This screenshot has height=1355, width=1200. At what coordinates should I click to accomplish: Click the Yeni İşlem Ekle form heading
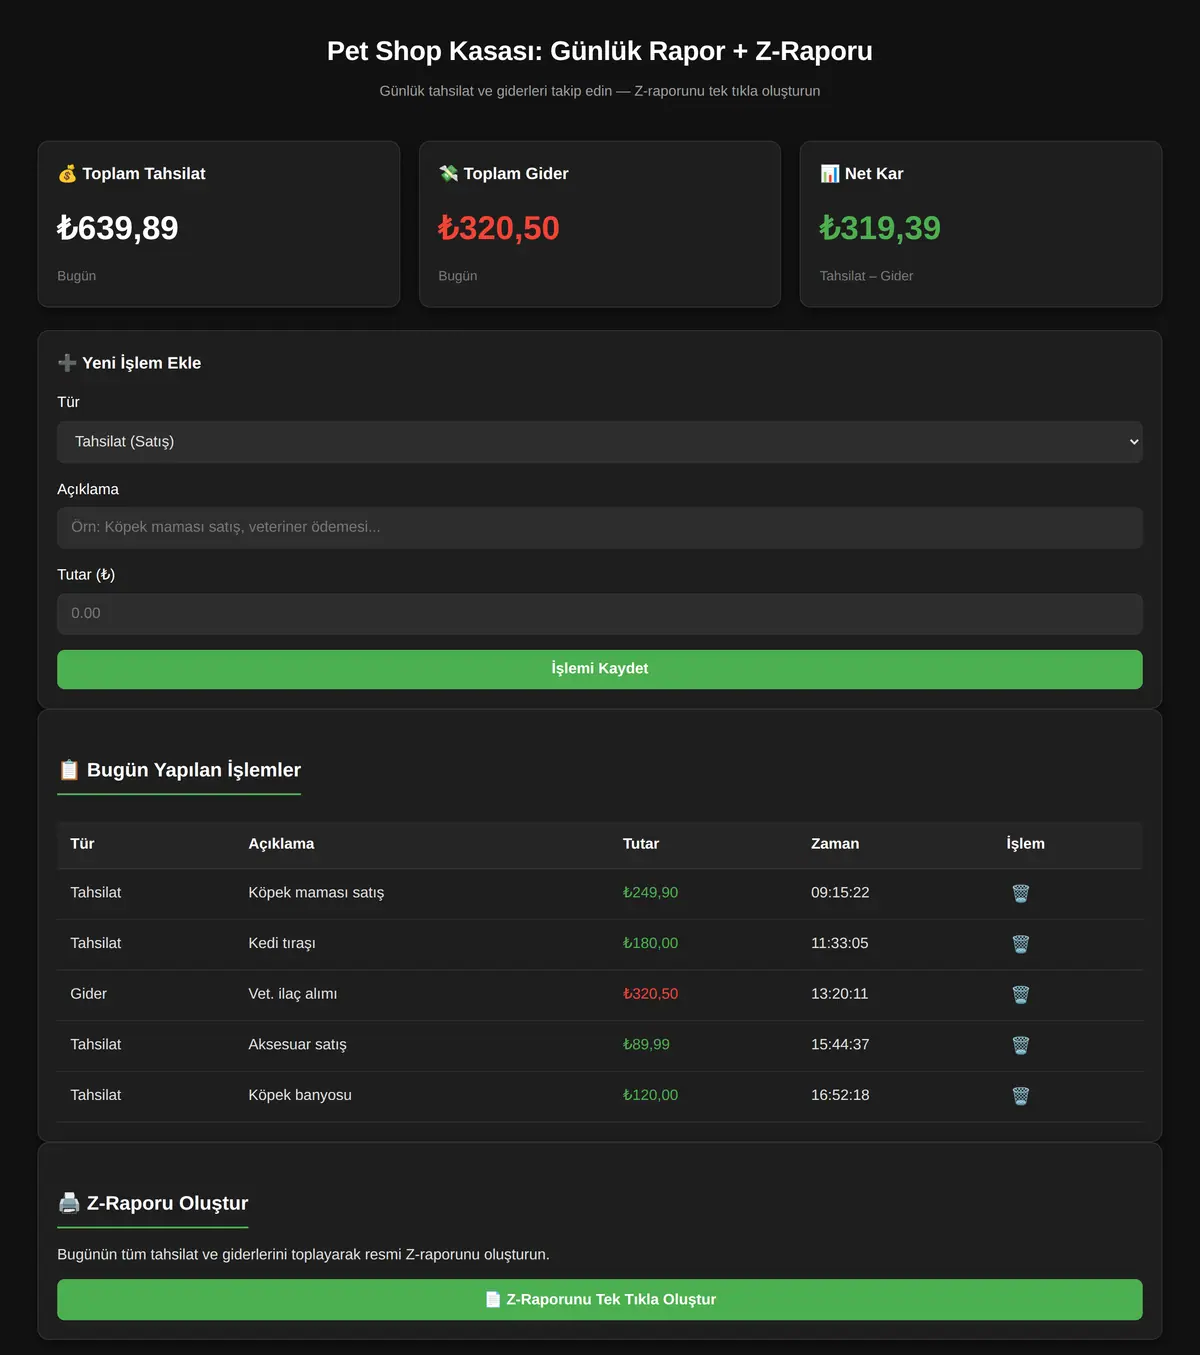(129, 363)
